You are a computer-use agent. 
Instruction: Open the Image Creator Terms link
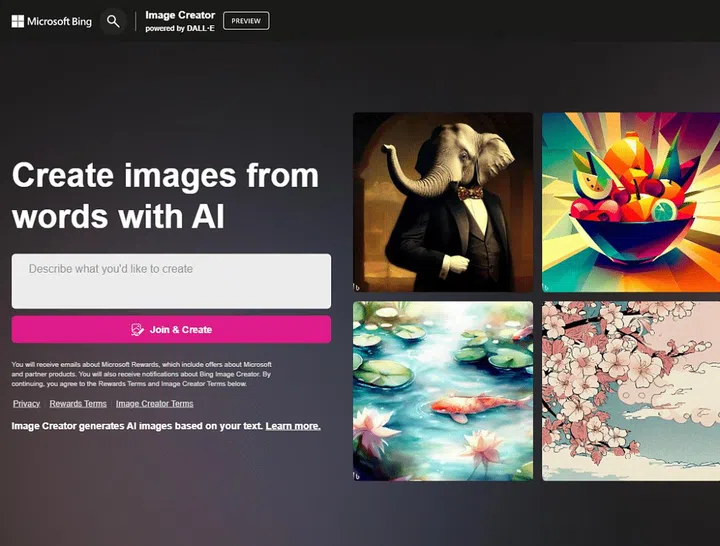pos(155,404)
